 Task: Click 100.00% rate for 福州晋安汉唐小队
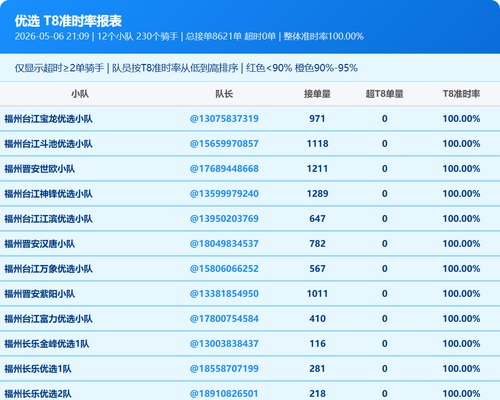(461, 244)
